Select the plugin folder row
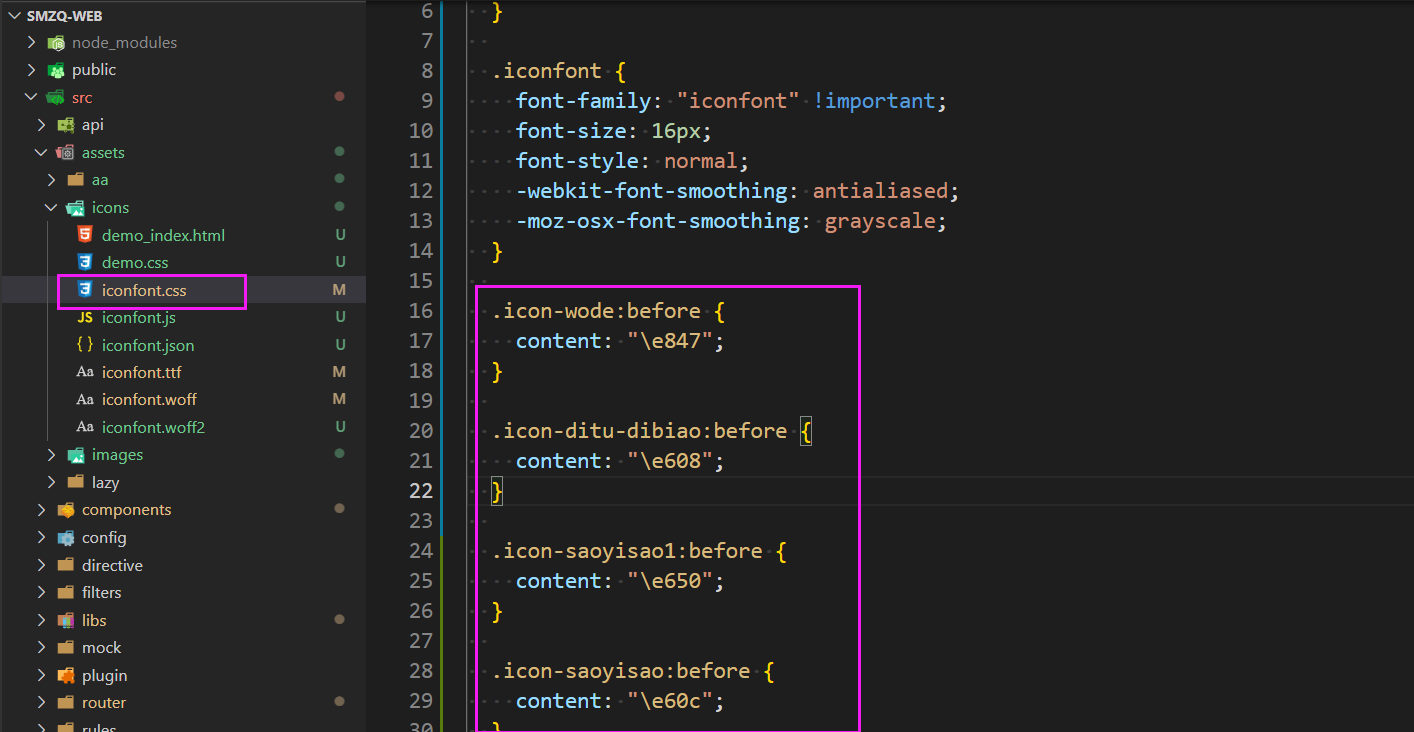The image size is (1414, 732). [x=183, y=676]
